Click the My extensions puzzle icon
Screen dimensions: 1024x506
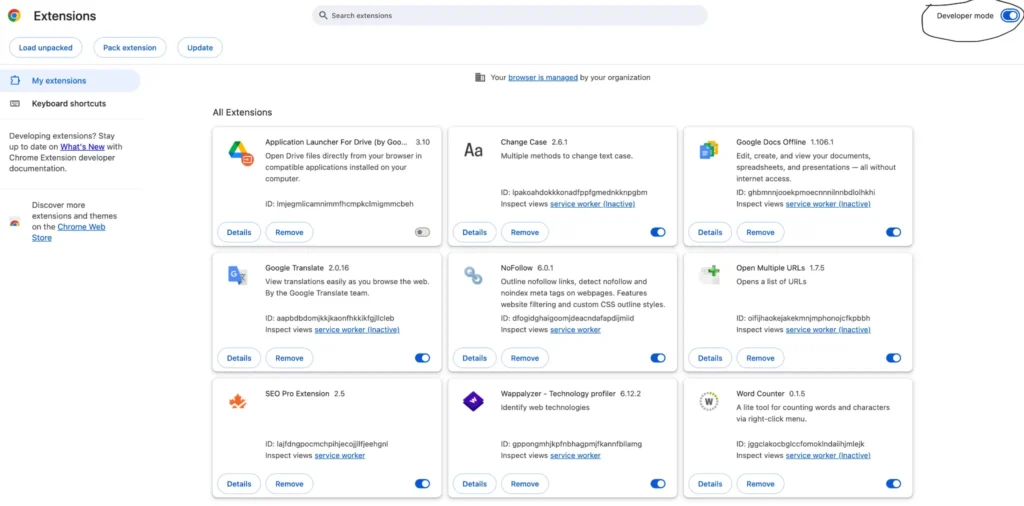pos(15,81)
